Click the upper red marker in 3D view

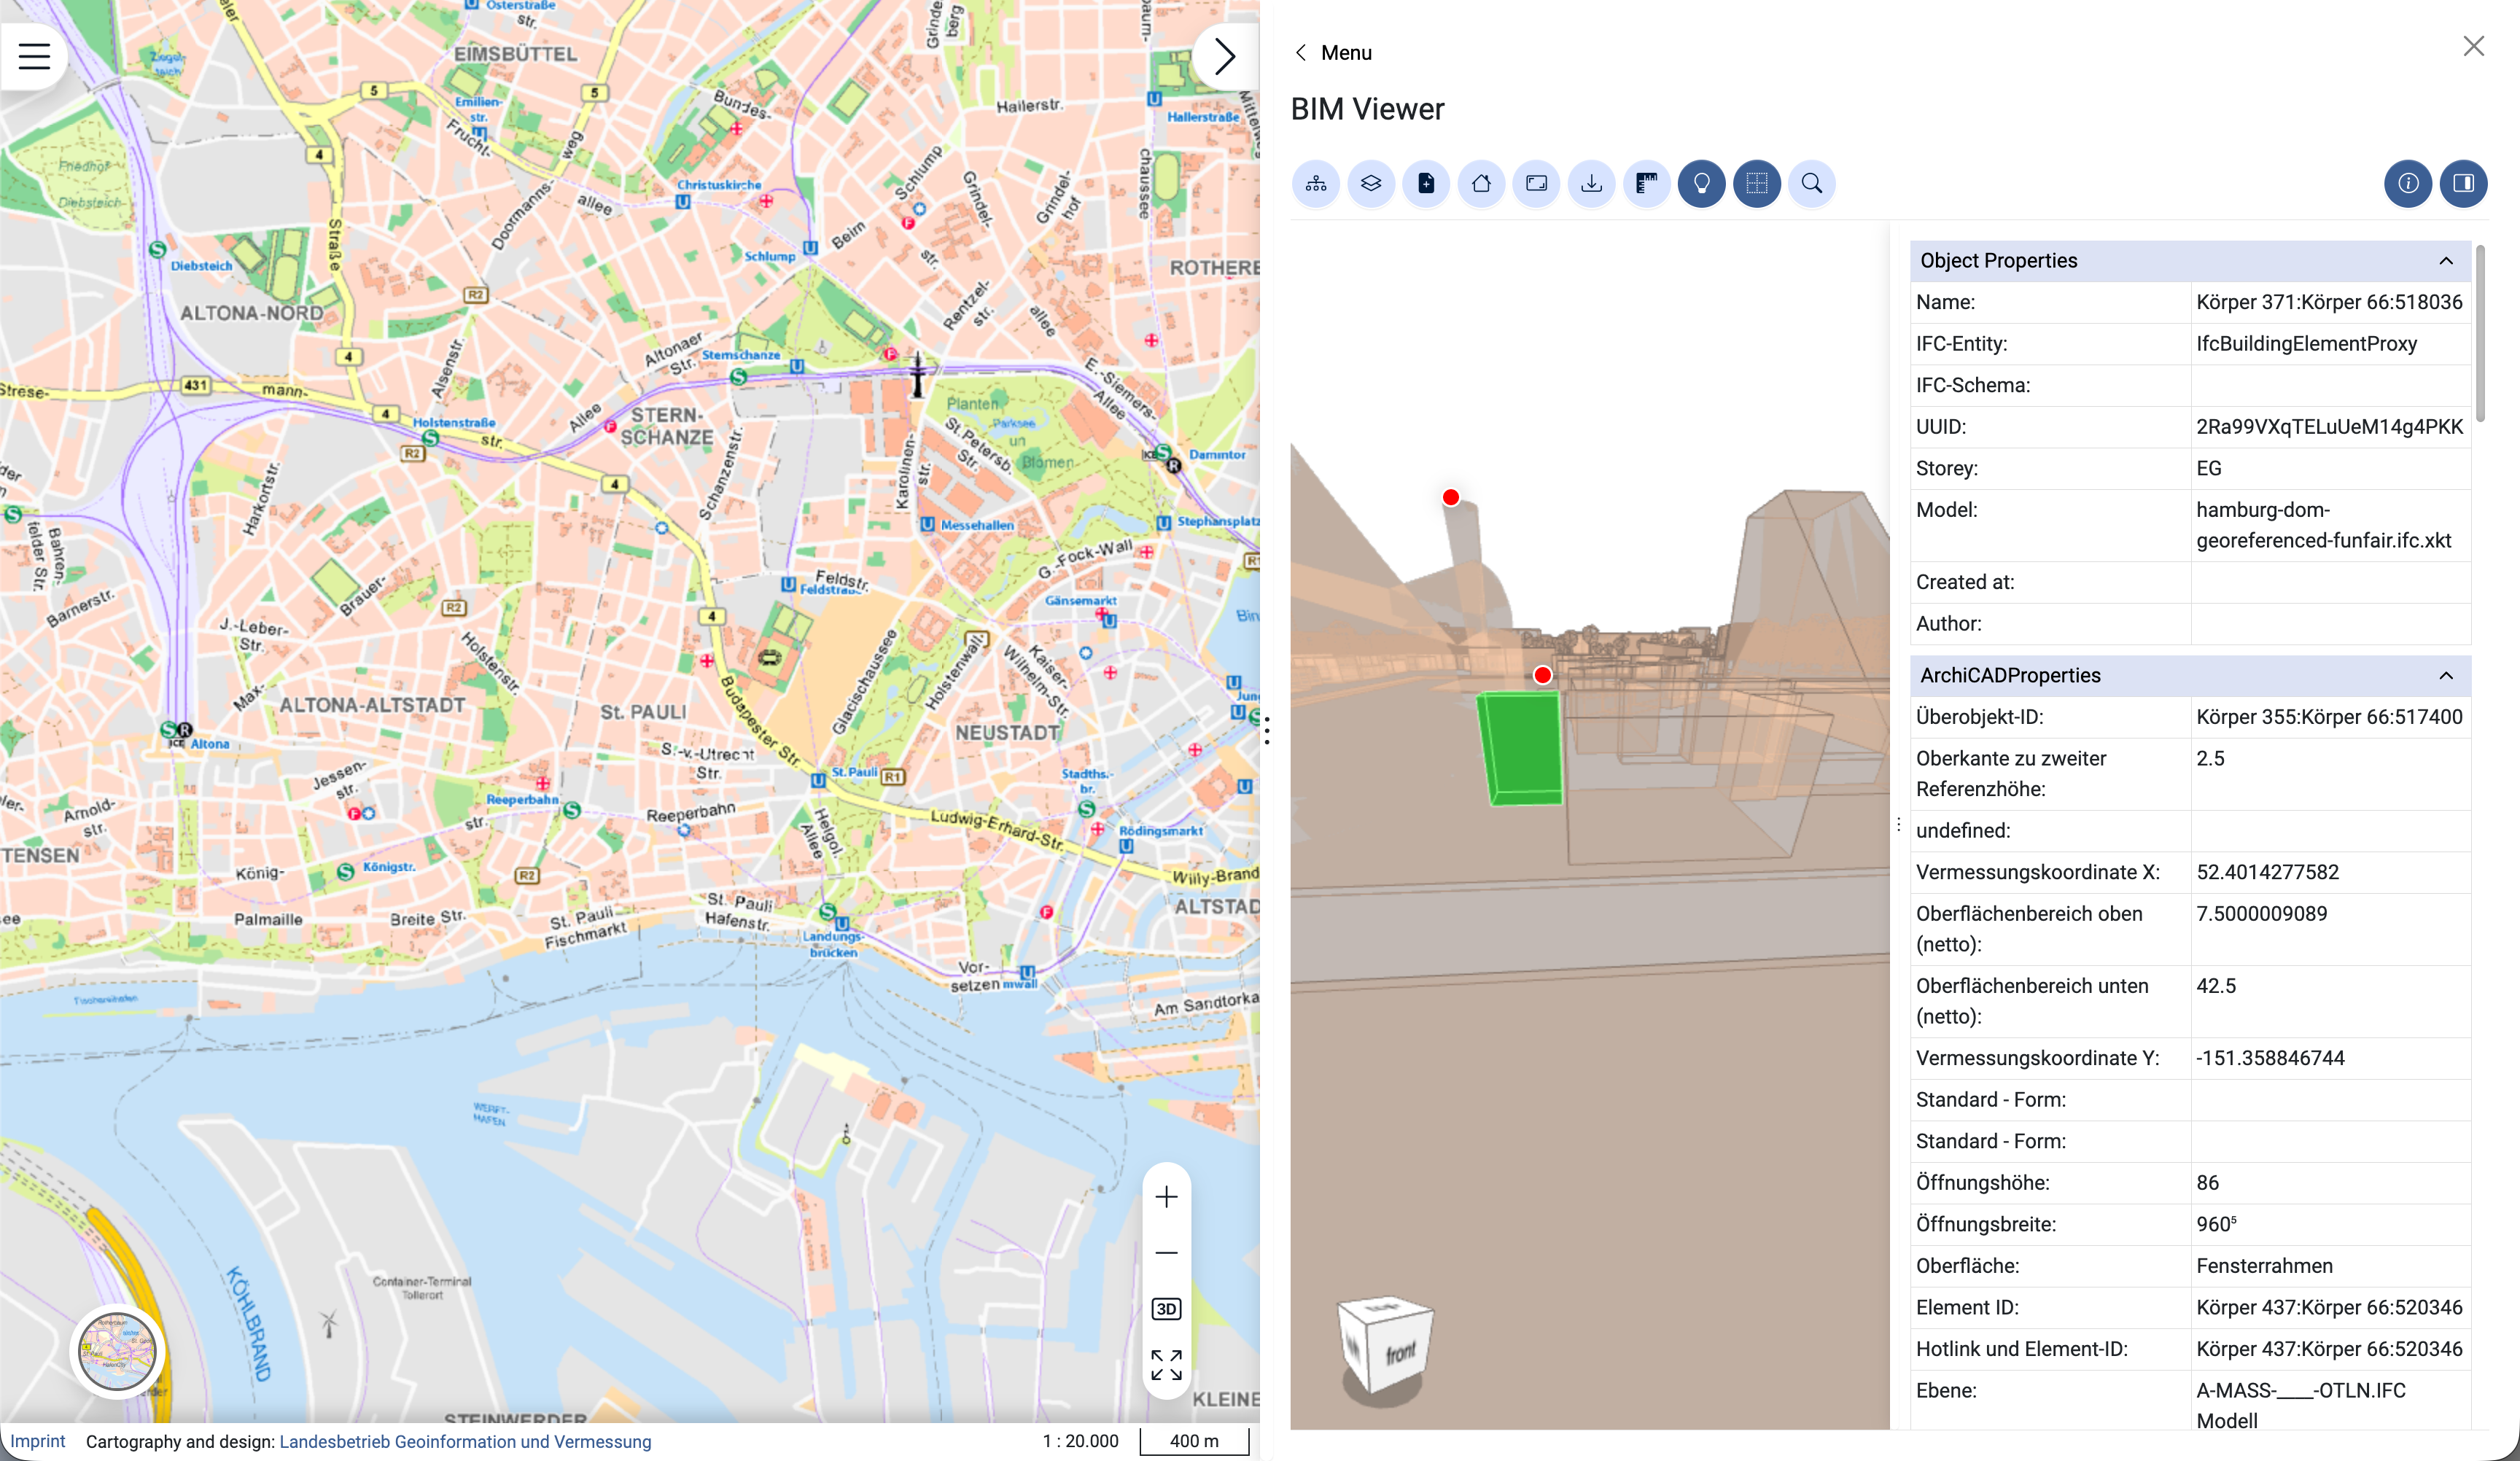(1451, 497)
